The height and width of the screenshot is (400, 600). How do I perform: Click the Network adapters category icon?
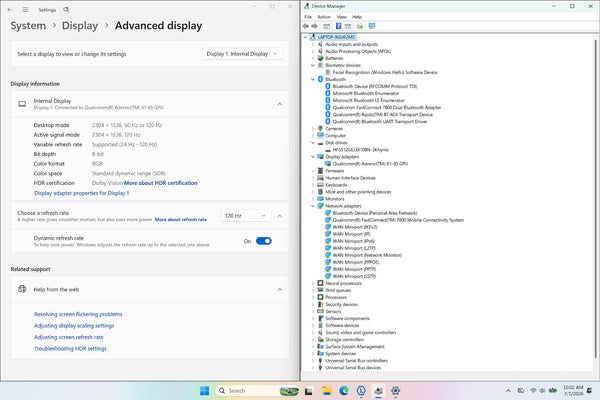320,206
